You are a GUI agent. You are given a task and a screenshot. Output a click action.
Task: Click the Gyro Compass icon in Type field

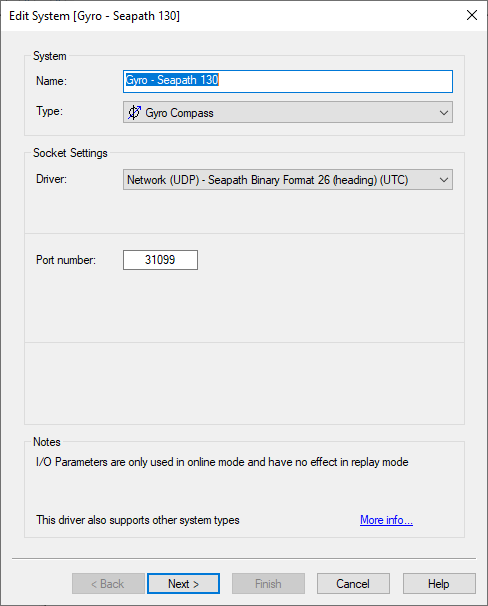click(x=134, y=112)
